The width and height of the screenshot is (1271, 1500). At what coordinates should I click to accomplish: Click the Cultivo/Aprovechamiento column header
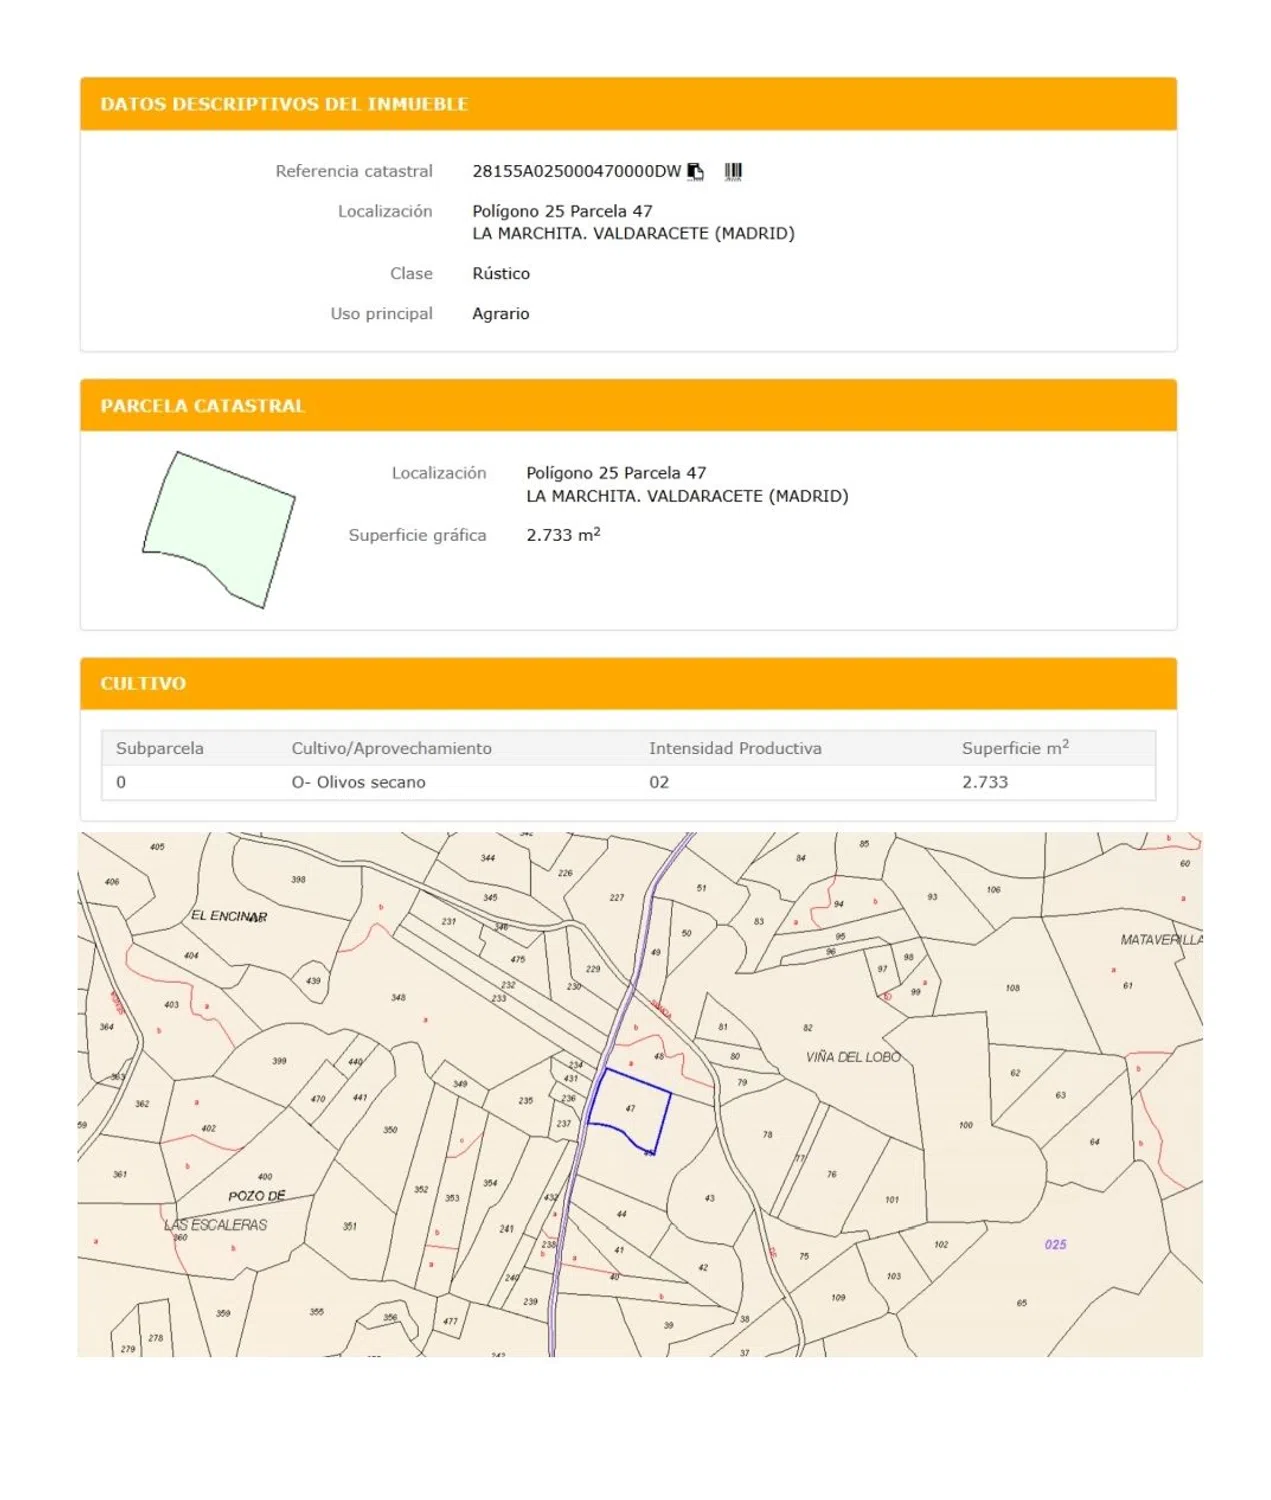[x=391, y=748]
